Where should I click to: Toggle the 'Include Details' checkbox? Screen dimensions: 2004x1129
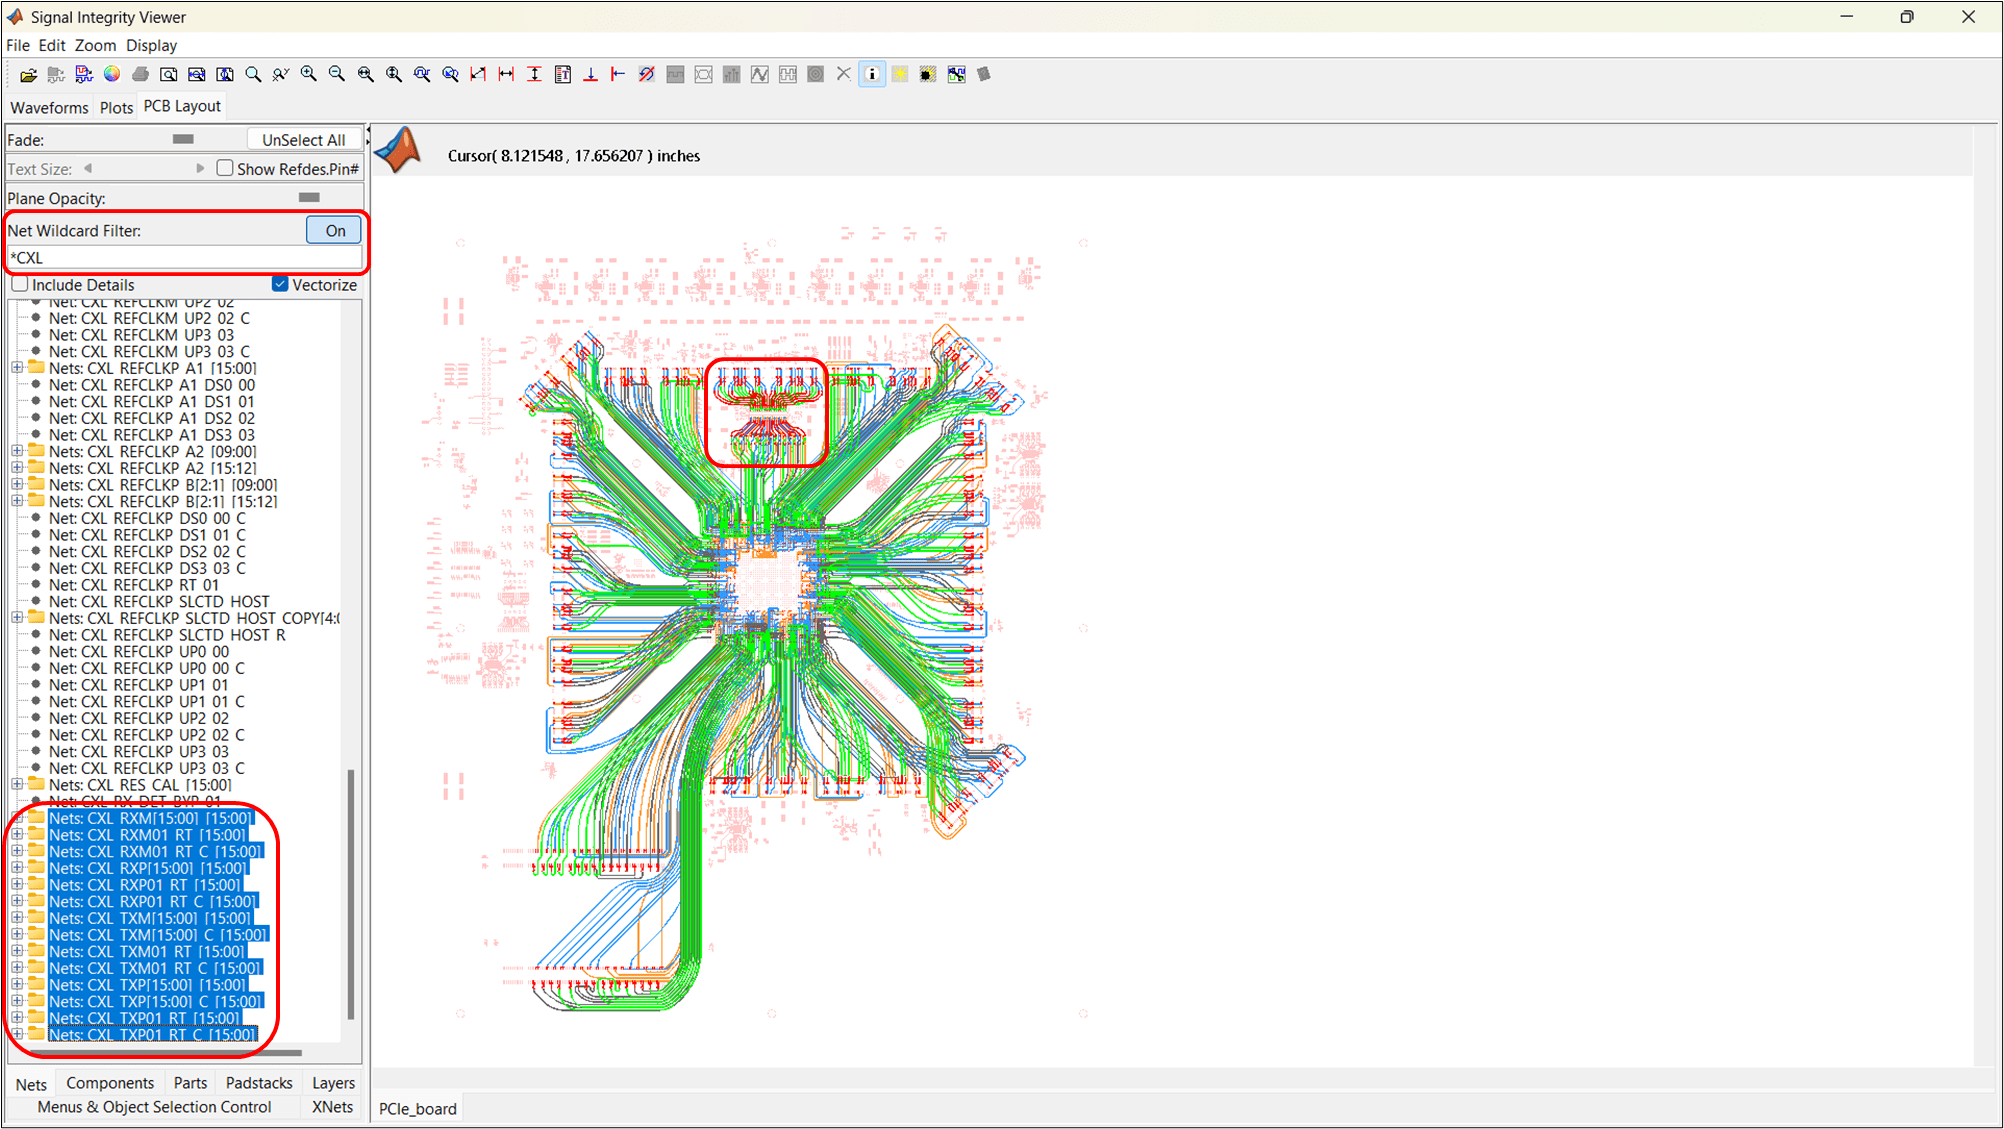(19, 285)
